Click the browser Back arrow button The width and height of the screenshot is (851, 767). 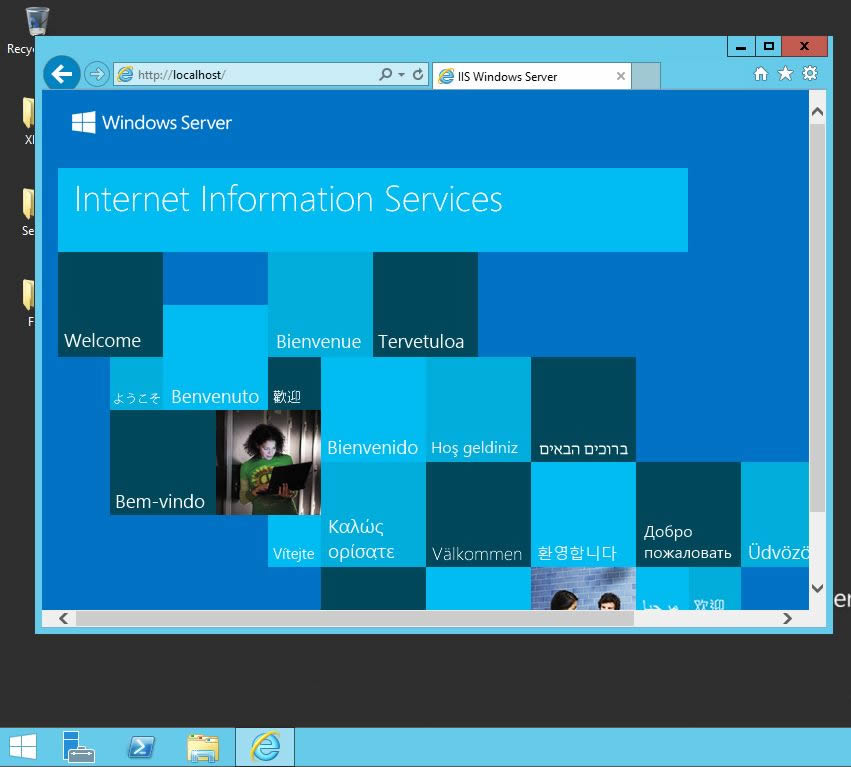coord(62,73)
